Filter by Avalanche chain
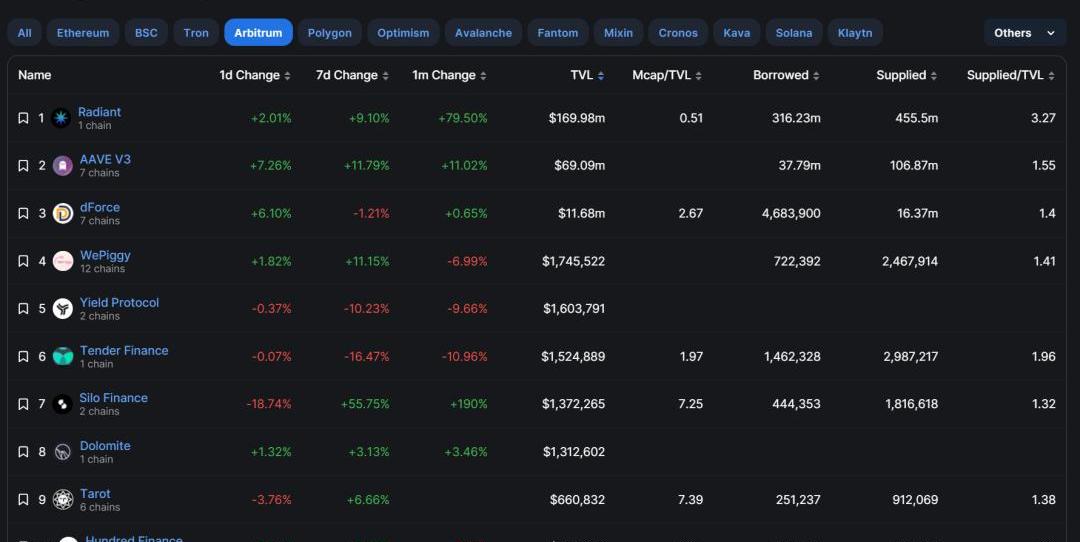The height and width of the screenshot is (542, 1080). click(x=483, y=32)
